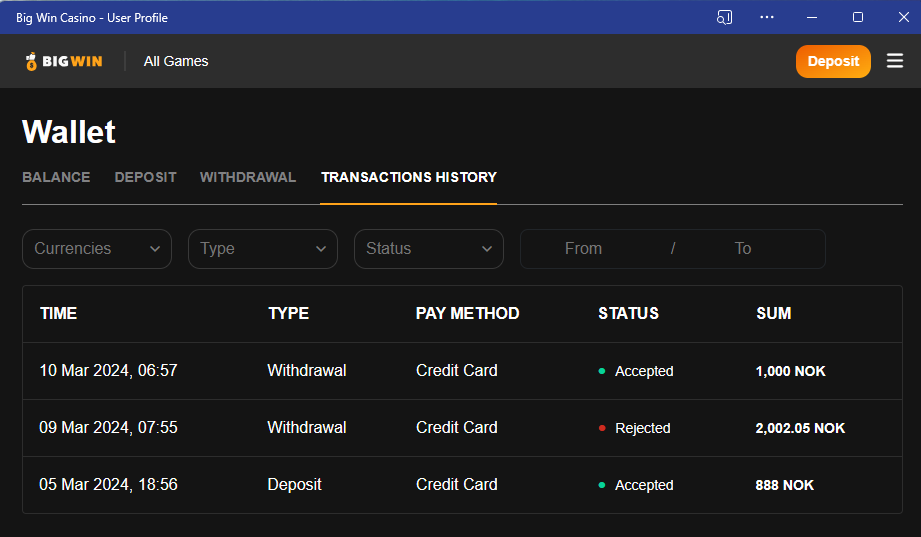The image size is (921, 537).
Task: Maximize the Big Win Casino window
Action: (857, 17)
